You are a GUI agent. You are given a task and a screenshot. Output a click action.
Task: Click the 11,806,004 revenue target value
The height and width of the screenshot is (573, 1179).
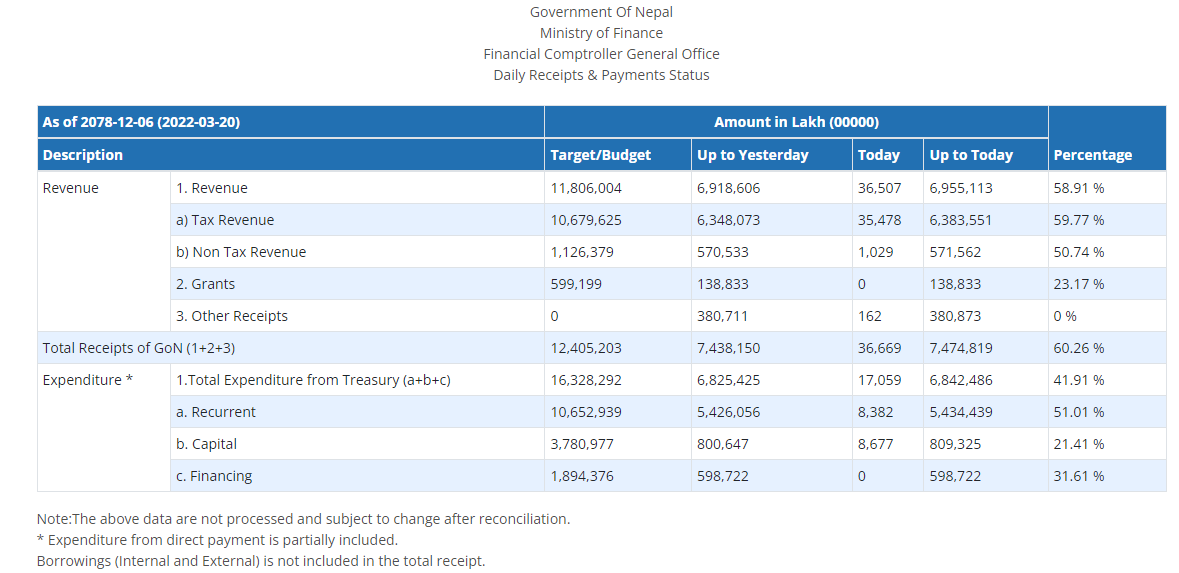tap(586, 188)
